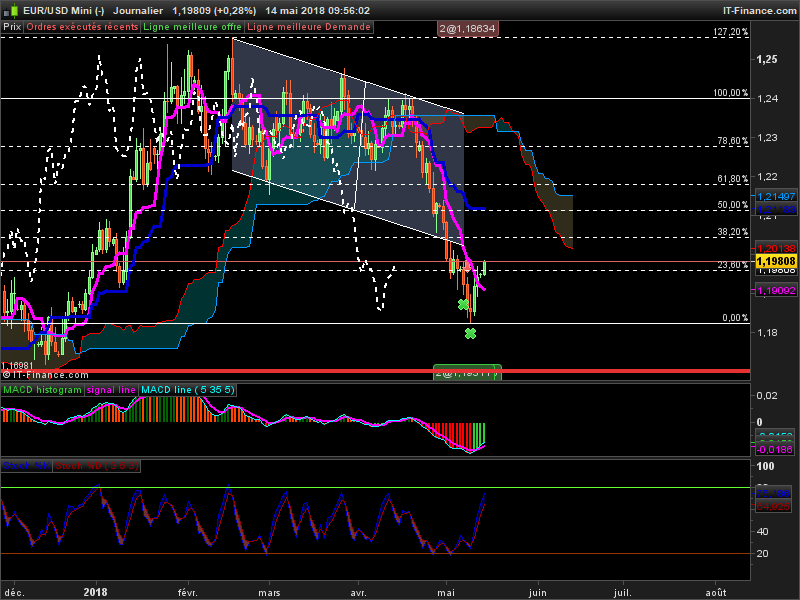Click the 1,25 price axis label
800x600 pixels.
click(767, 59)
